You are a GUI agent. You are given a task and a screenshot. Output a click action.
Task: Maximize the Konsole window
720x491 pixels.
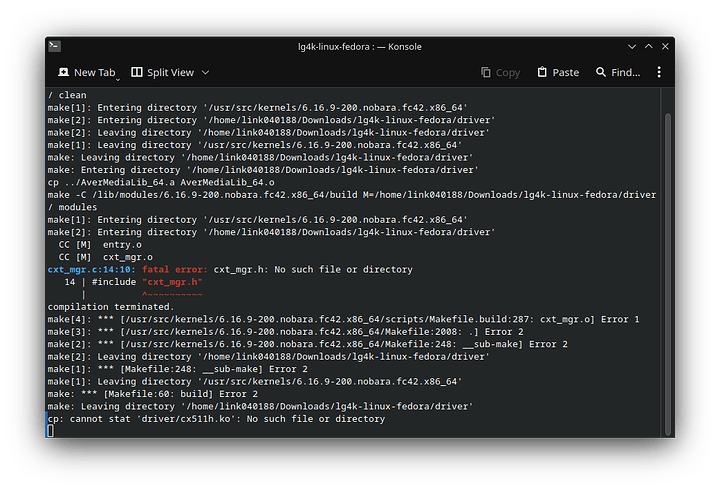pos(648,46)
